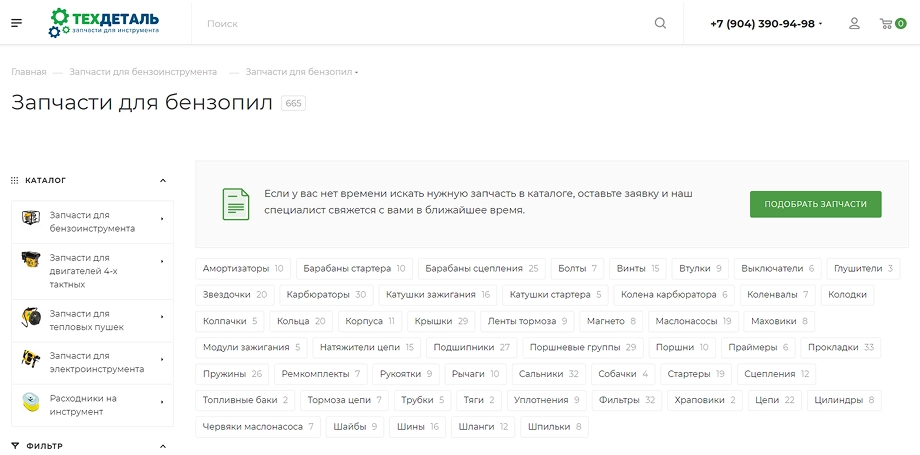The height and width of the screenshot is (455, 920).
Task: Select the Маслонасосы tag
Action: 693,321
